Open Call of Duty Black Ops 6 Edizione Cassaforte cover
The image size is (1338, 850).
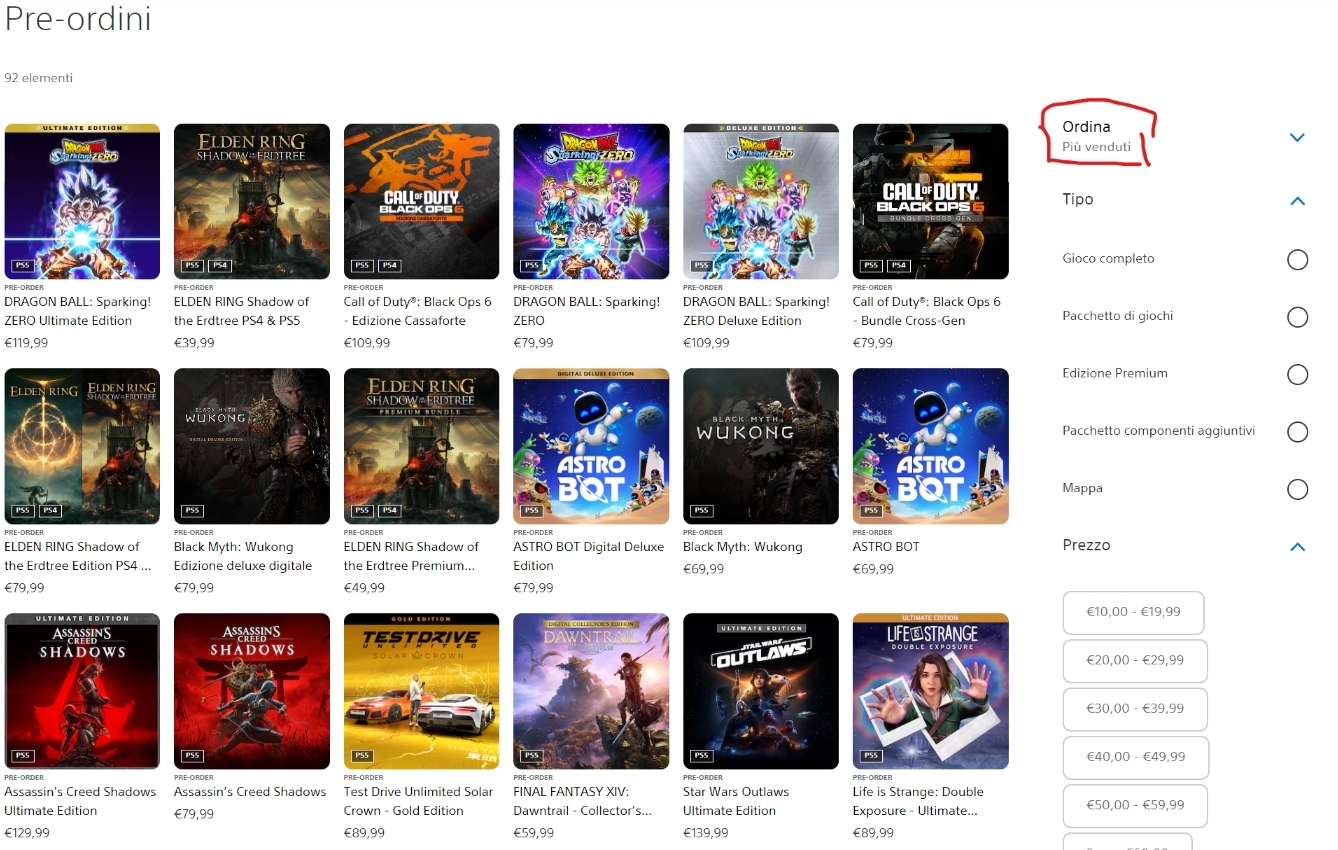[421, 201]
